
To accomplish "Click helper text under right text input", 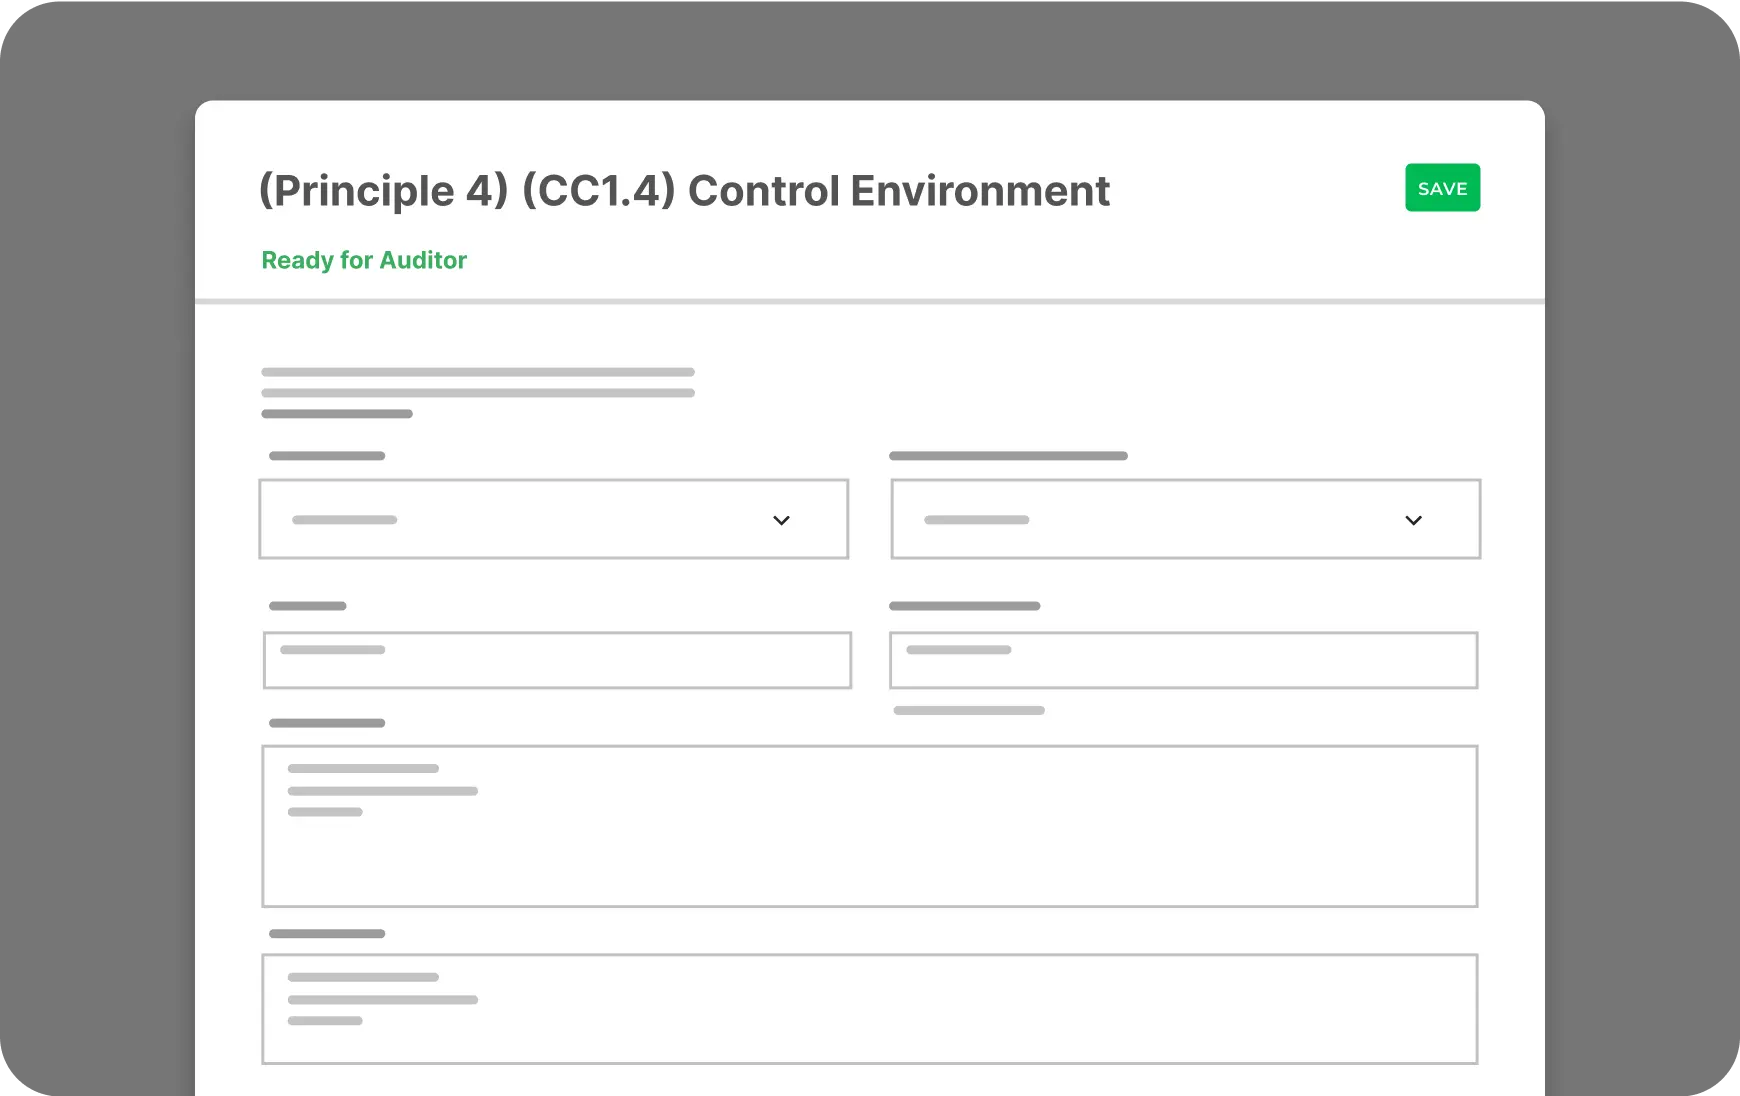I will [x=968, y=711].
